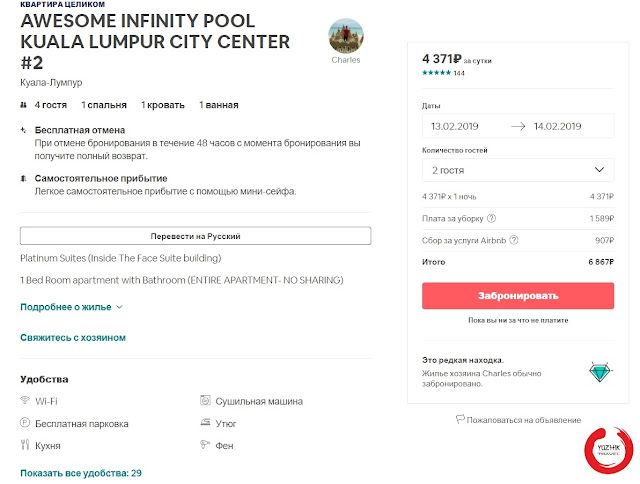The image size is (640, 484).
Task: Click host Charles's profile photo
Action: [345, 36]
